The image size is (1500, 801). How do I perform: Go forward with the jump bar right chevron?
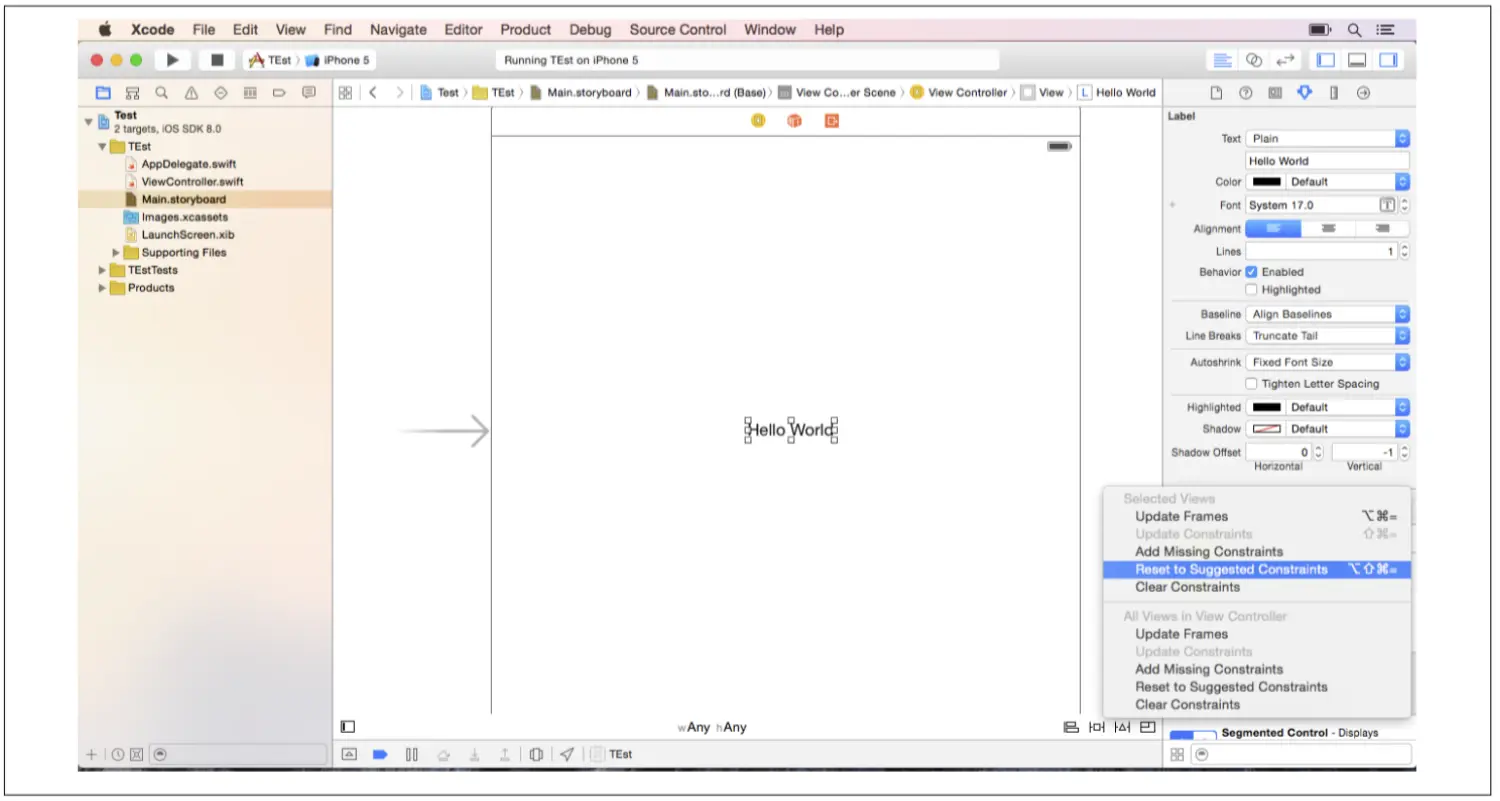pyautogui.click(x=399, y=92)
